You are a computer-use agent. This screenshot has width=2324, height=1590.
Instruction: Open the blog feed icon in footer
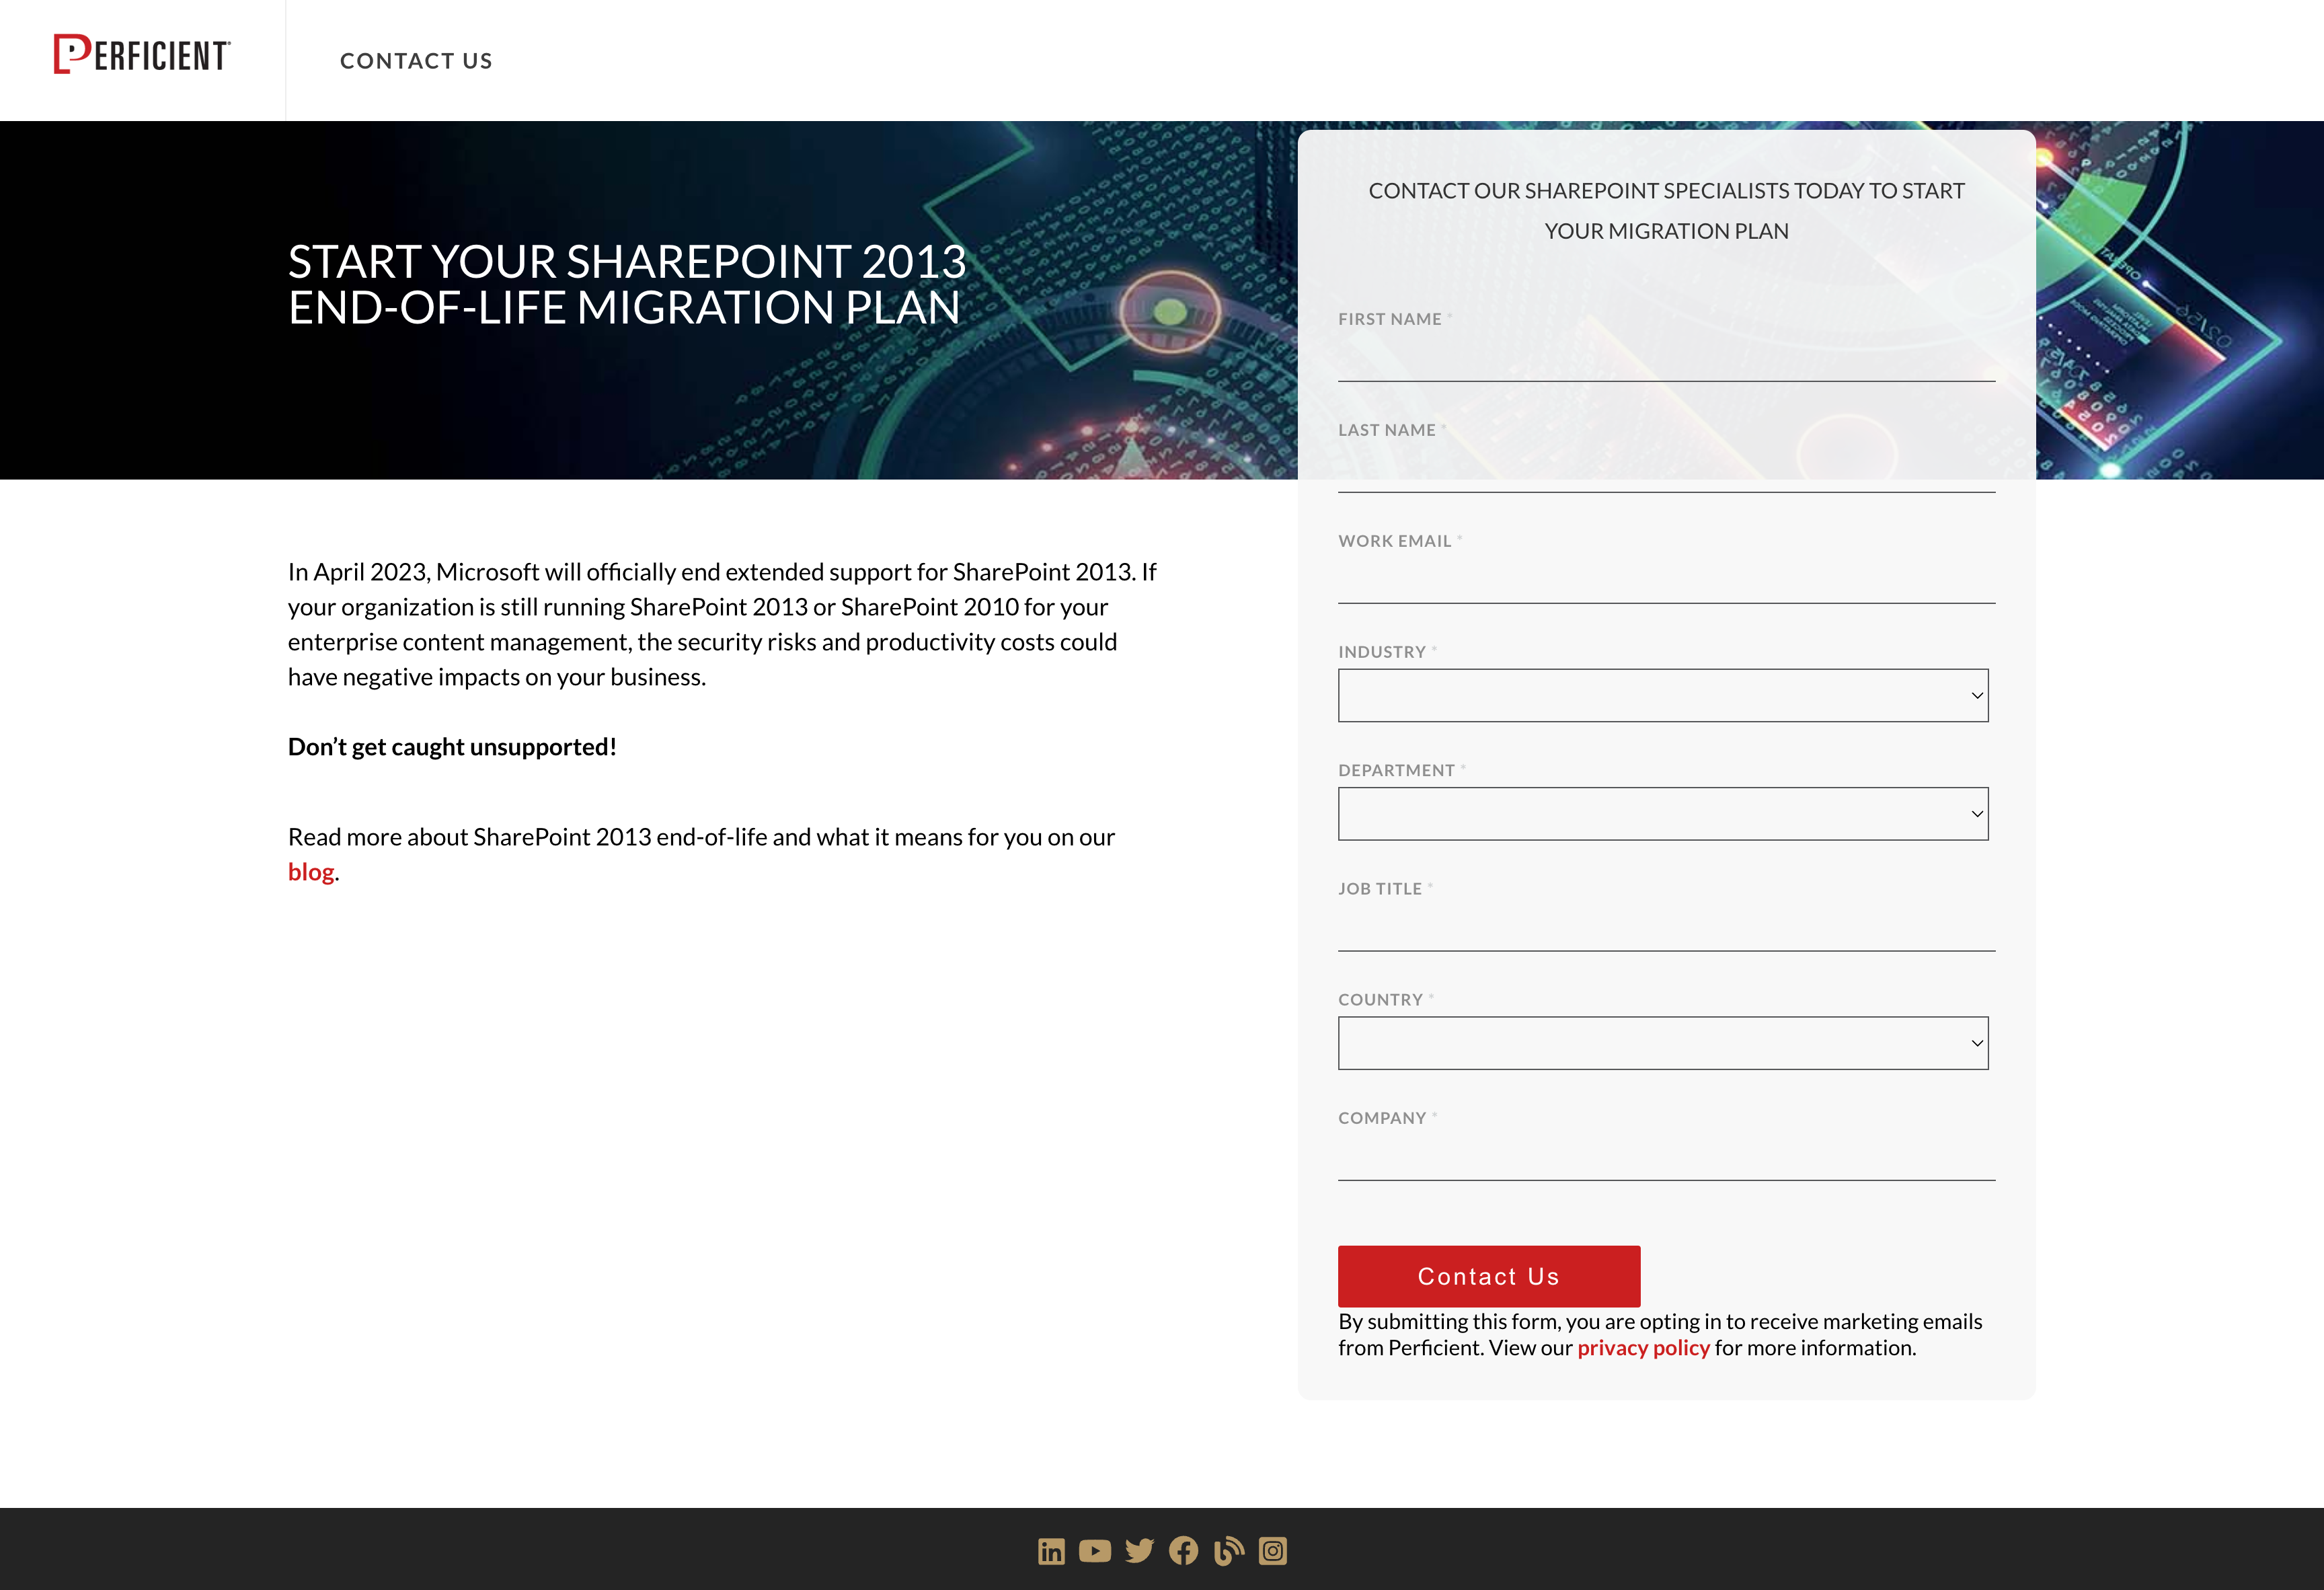click(x=1228, y=1551)
